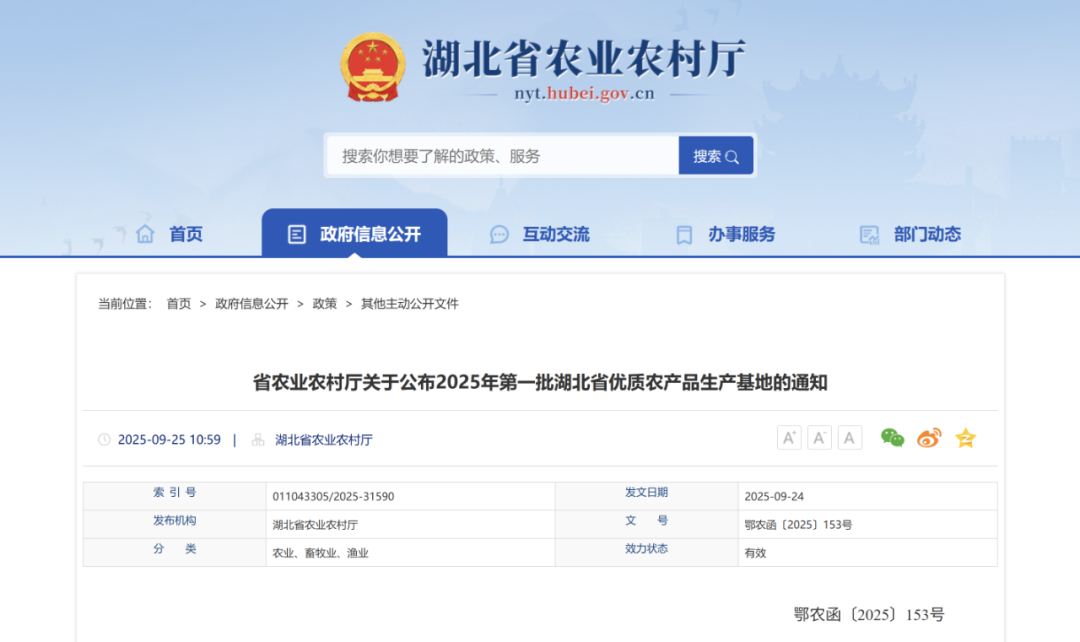
Task: Click the A- font shrink button
Action: click(x=819, y=437)
